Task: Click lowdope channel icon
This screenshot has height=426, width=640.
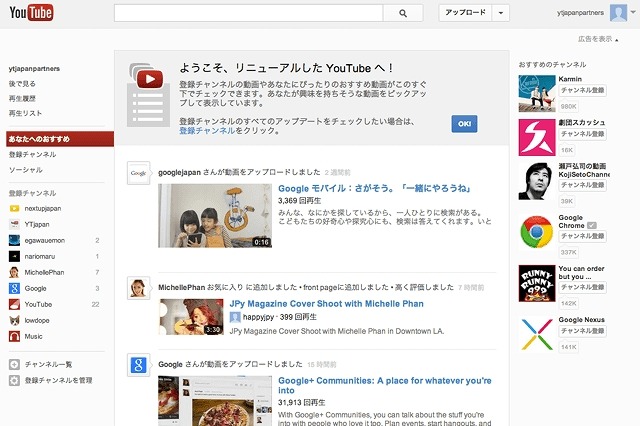Action: coord(14,320)
